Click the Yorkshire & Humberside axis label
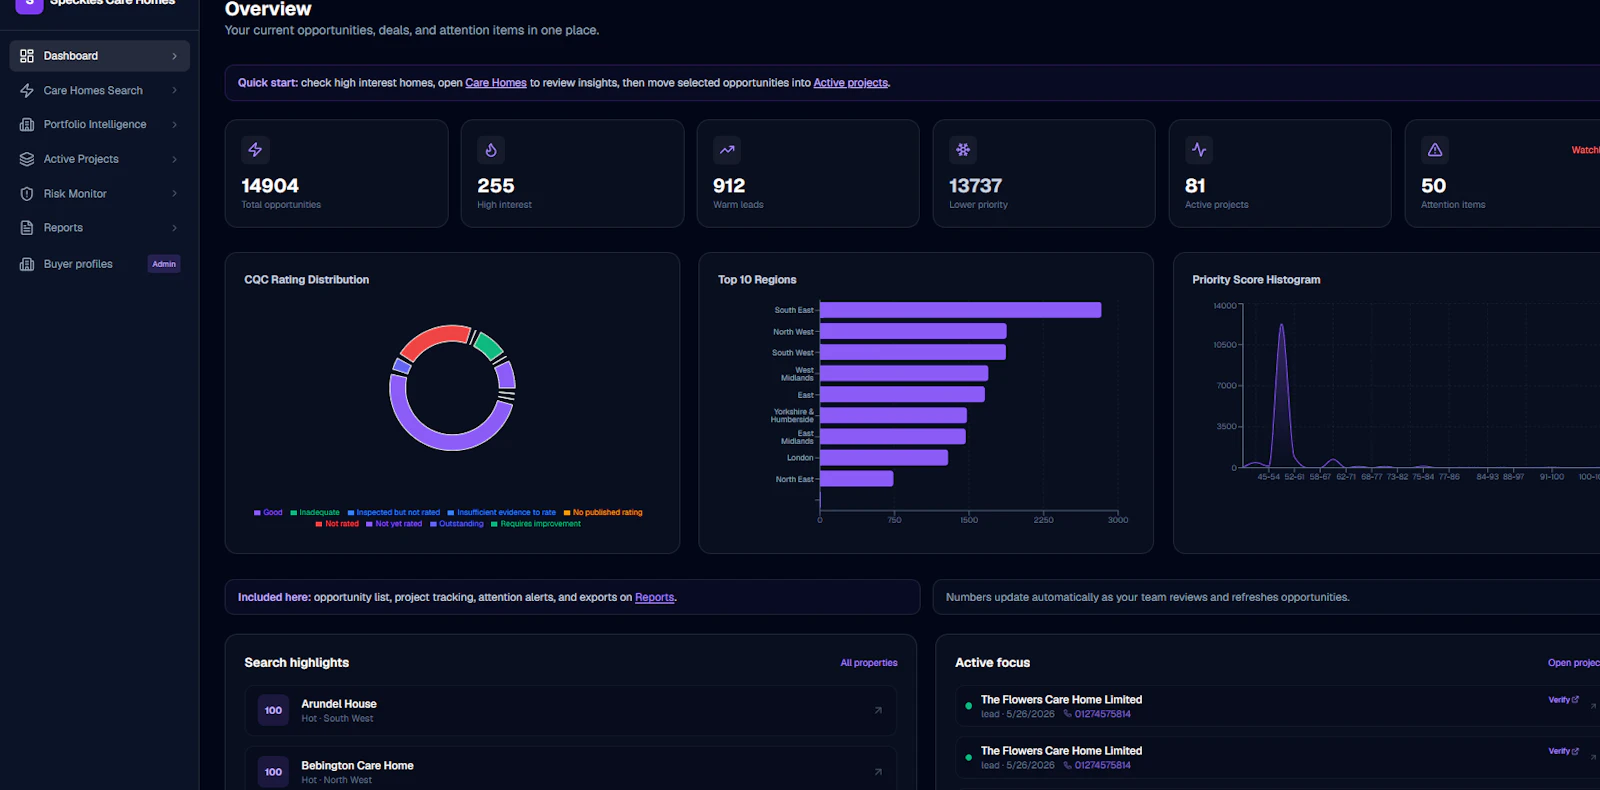 (x=793, y=415)
